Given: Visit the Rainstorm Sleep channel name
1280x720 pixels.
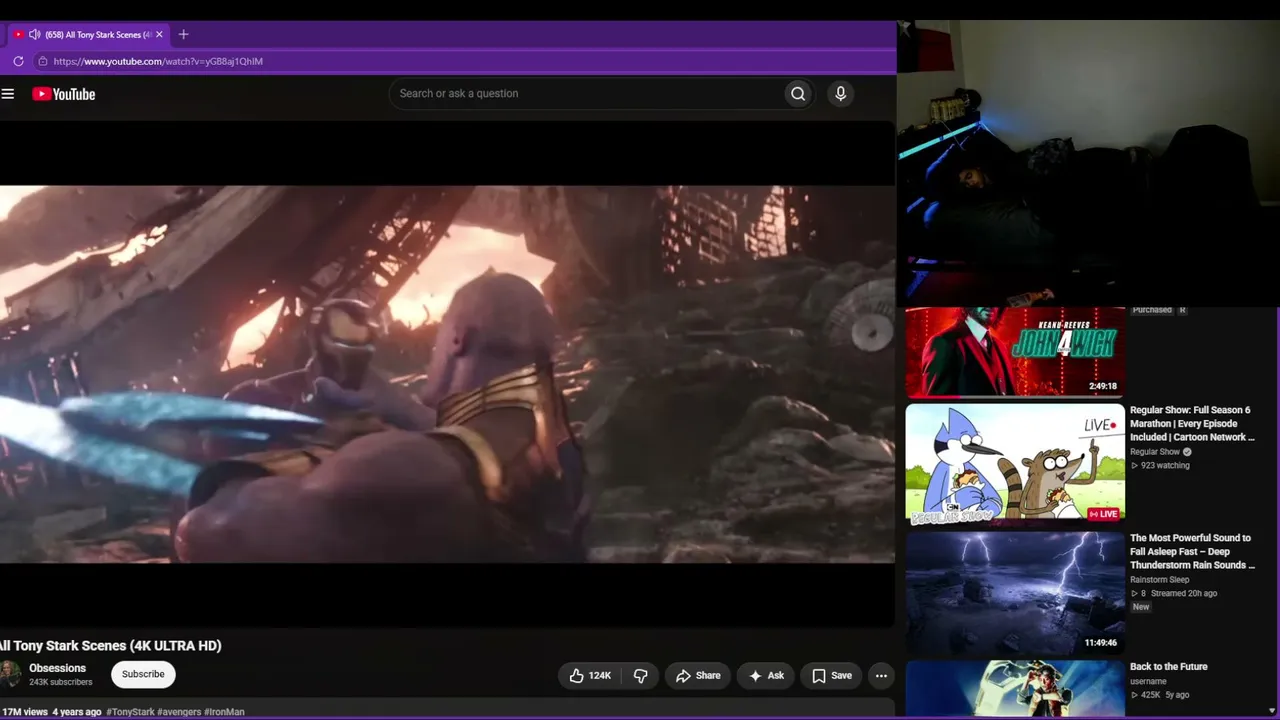Looking at the screenshot, I should coord(1160,580).
